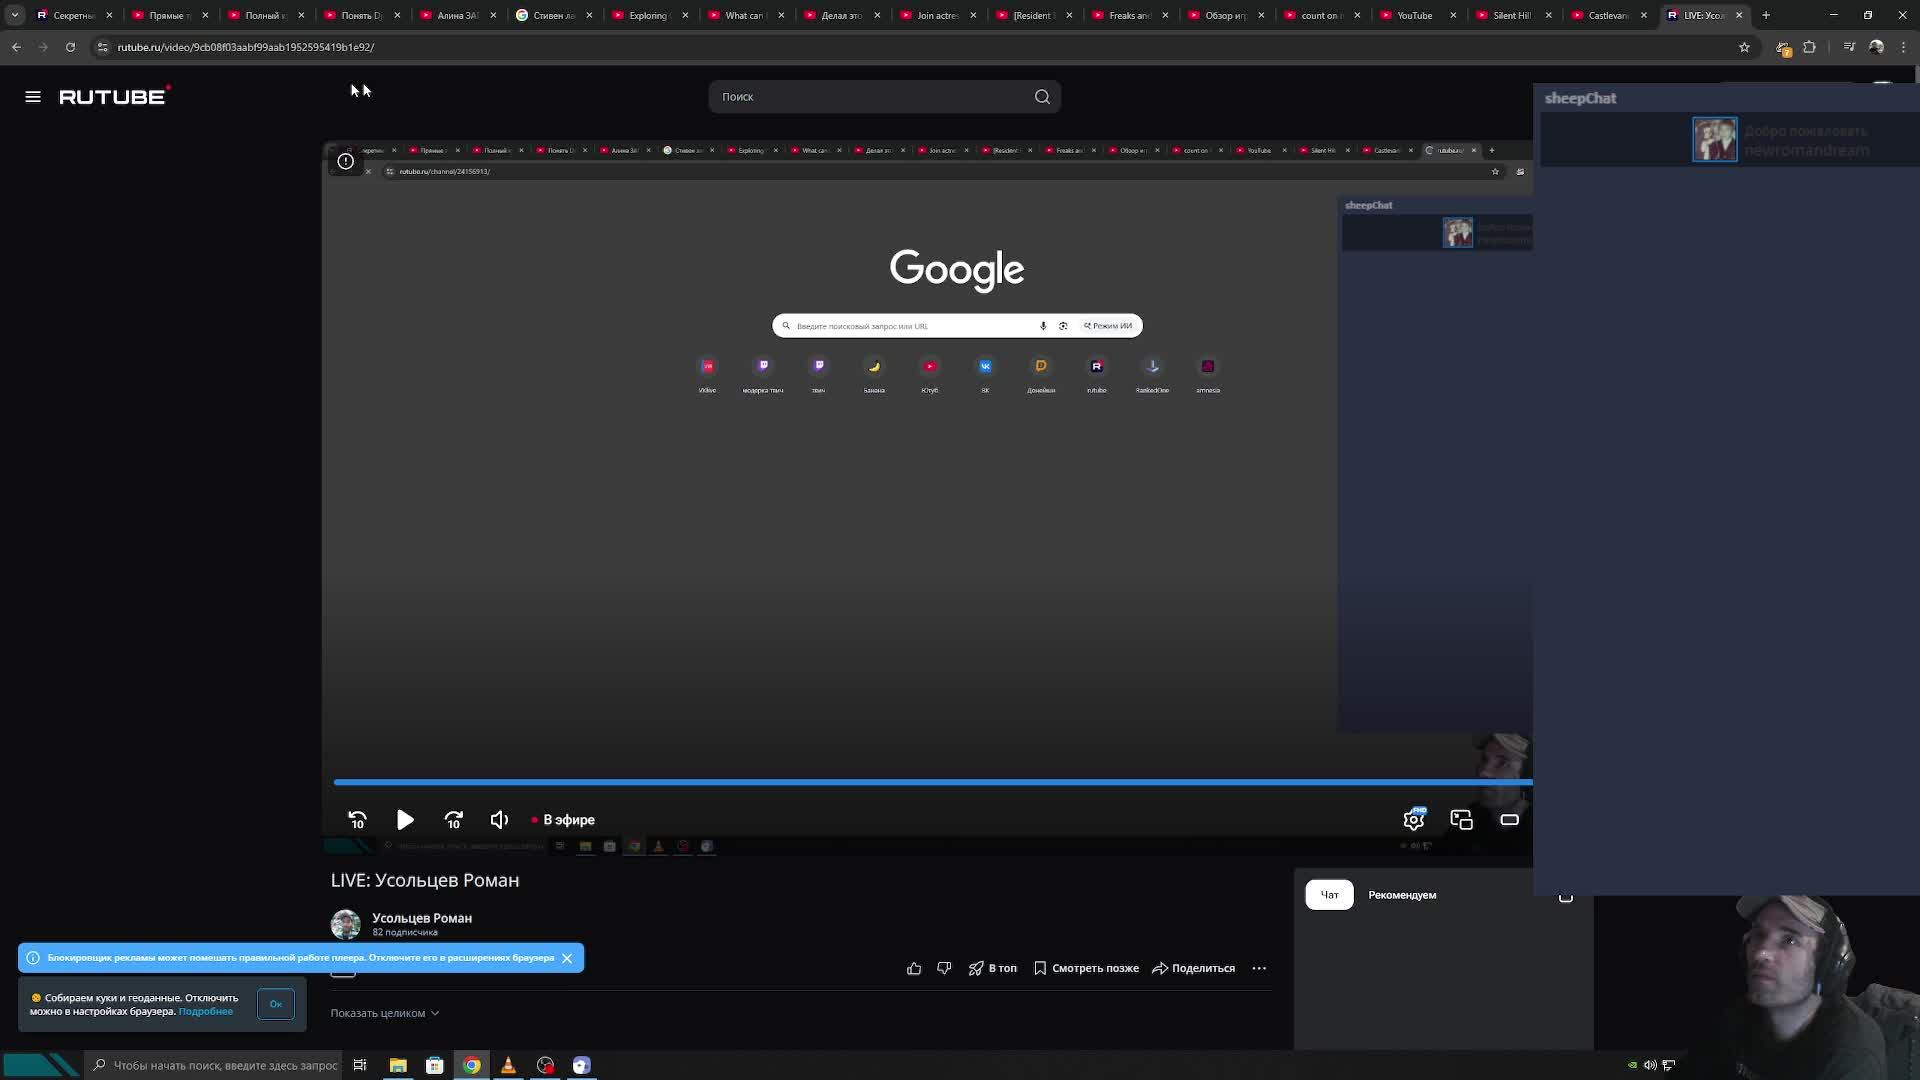Dislike the video with thumbs down

(x=944, y=968)
